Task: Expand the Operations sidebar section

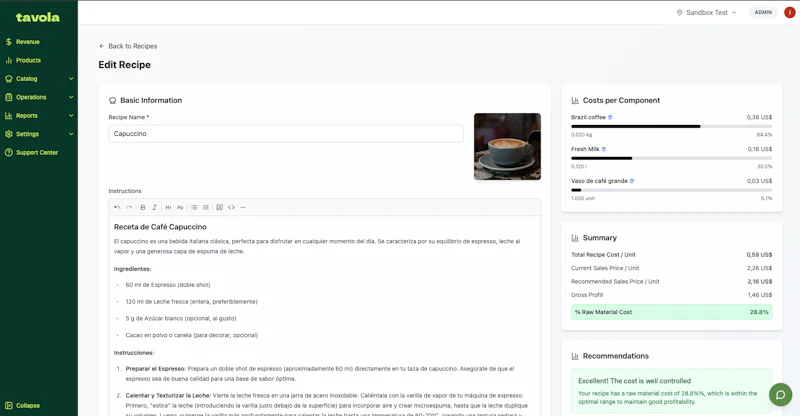Action: [39, 97]
